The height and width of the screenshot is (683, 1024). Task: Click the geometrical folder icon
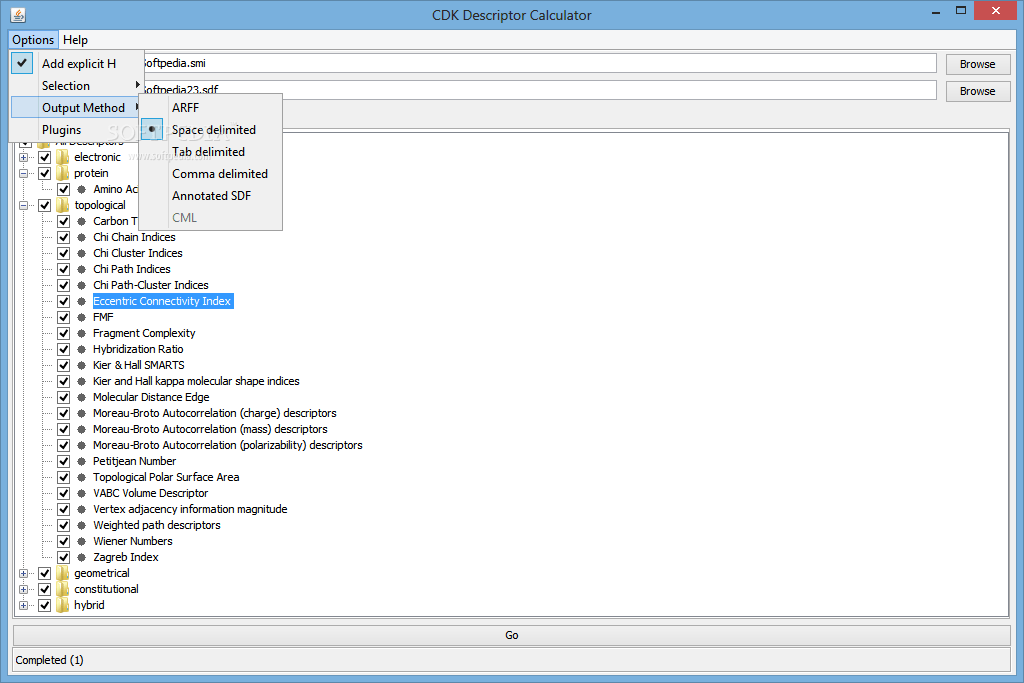[63, 573]
